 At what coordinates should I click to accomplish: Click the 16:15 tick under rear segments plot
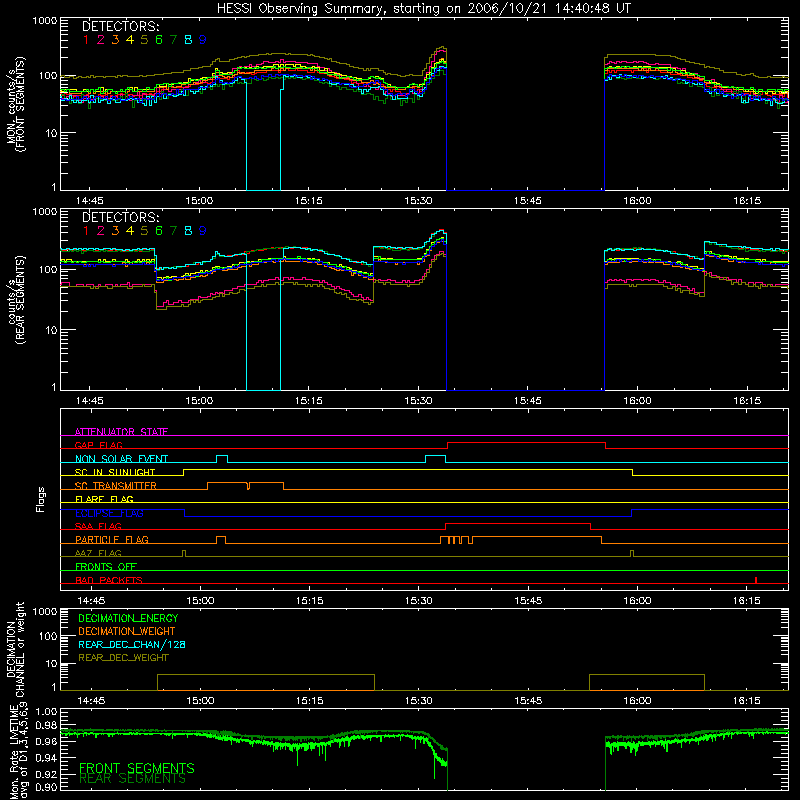pyautogui.click(x=747, y=401)
